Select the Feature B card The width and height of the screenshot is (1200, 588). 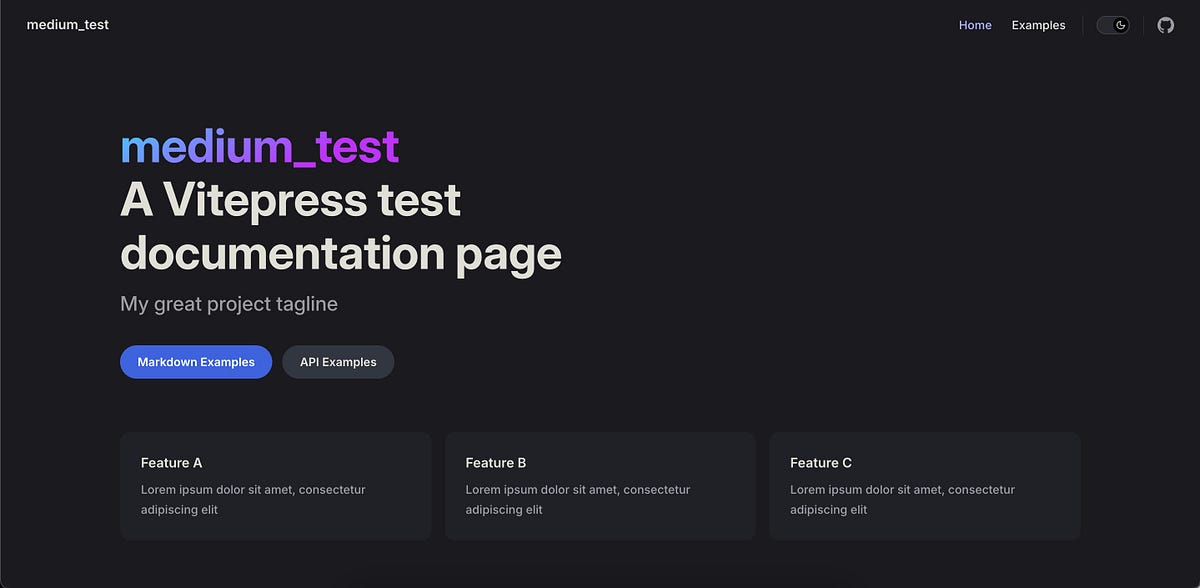600,486
